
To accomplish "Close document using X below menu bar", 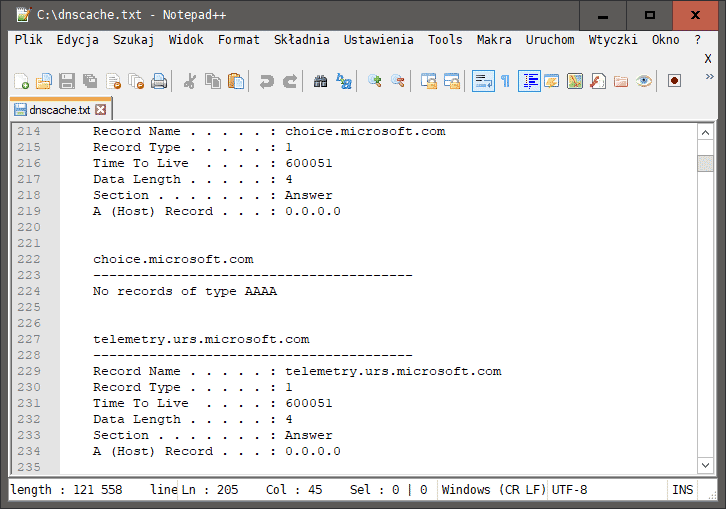I will pyautogui.click(x=708, y=59).
